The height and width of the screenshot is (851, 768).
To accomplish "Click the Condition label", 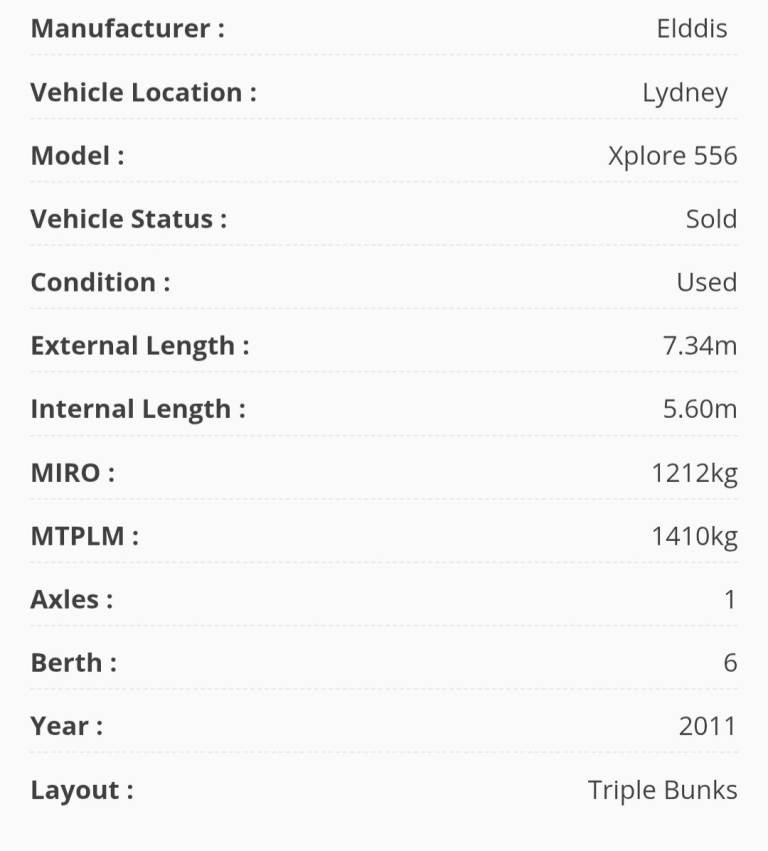I will tap(100, 283).
